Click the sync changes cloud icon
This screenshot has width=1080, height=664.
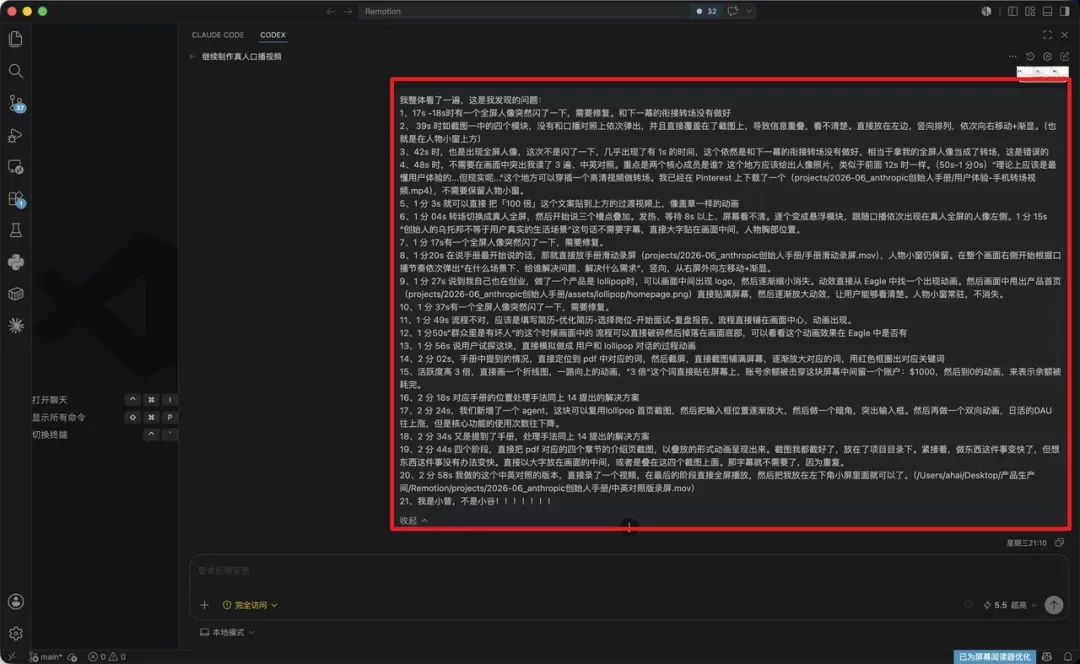(72, 657)
